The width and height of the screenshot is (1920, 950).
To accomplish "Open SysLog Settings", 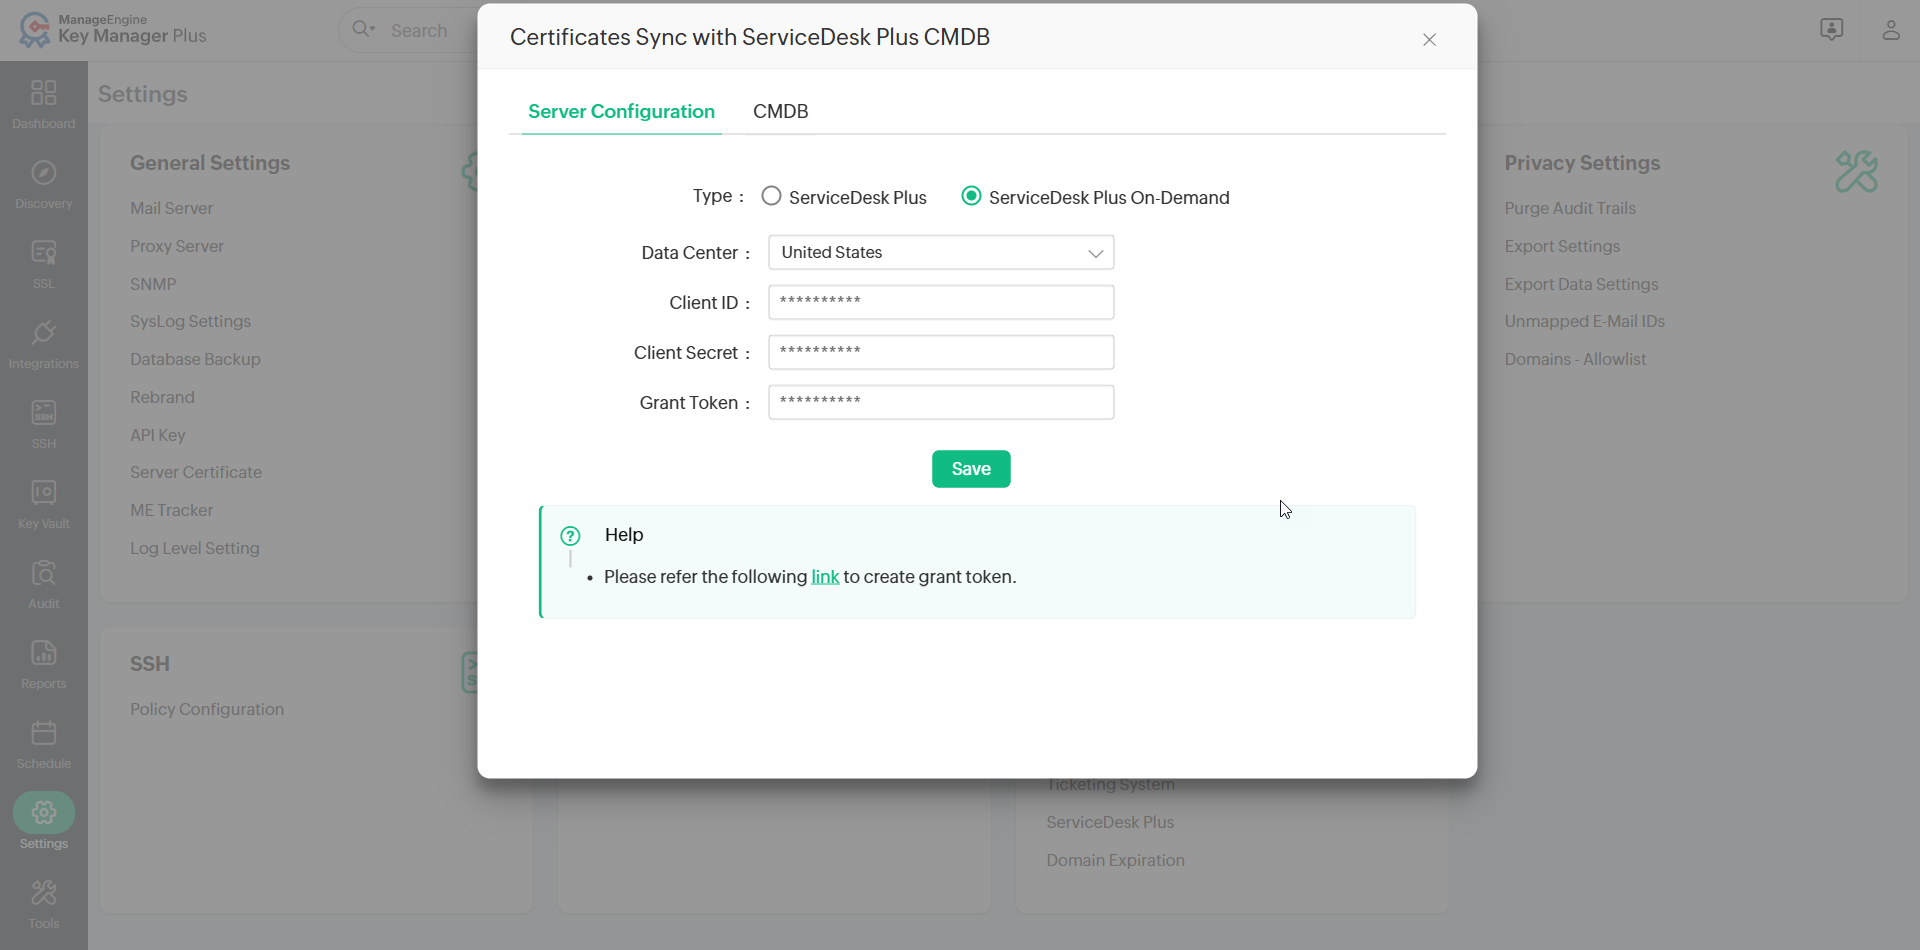I will click(x=191, y=322).
